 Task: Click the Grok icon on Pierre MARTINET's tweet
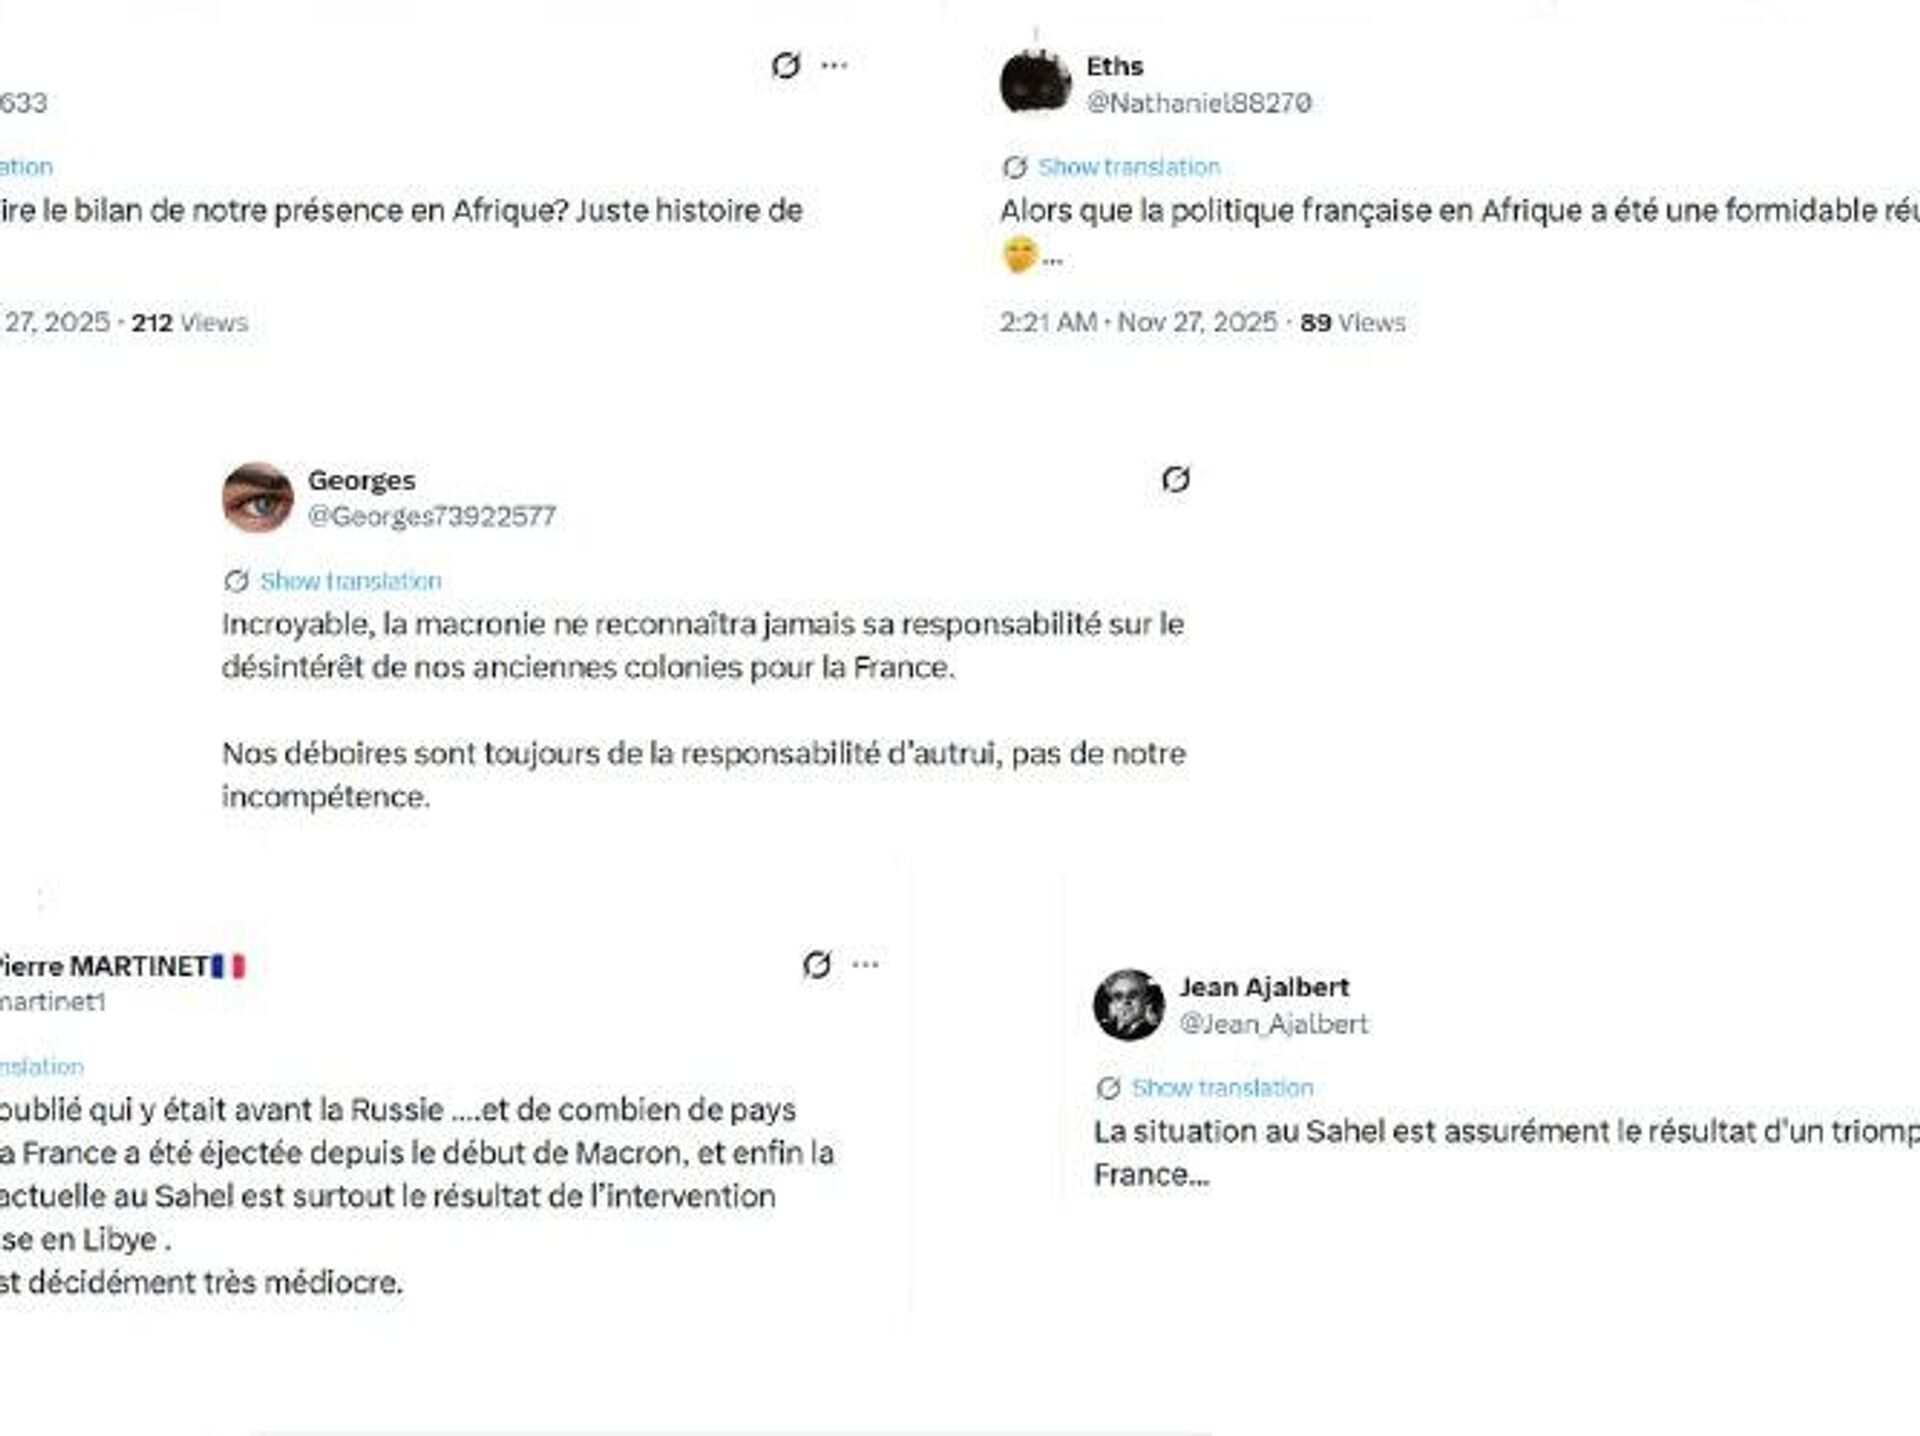tap(816, 965)
